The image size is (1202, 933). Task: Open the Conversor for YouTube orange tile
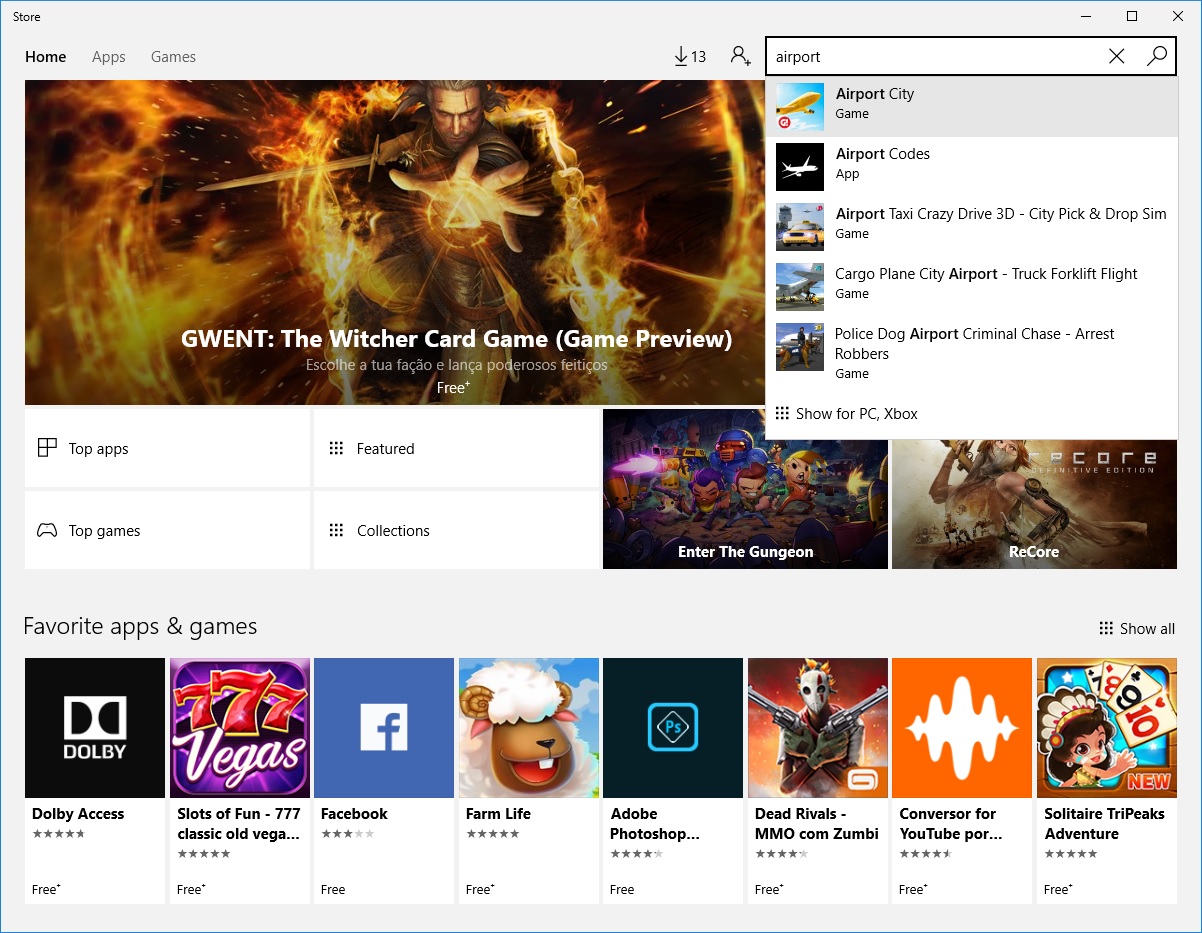[962, 781]
